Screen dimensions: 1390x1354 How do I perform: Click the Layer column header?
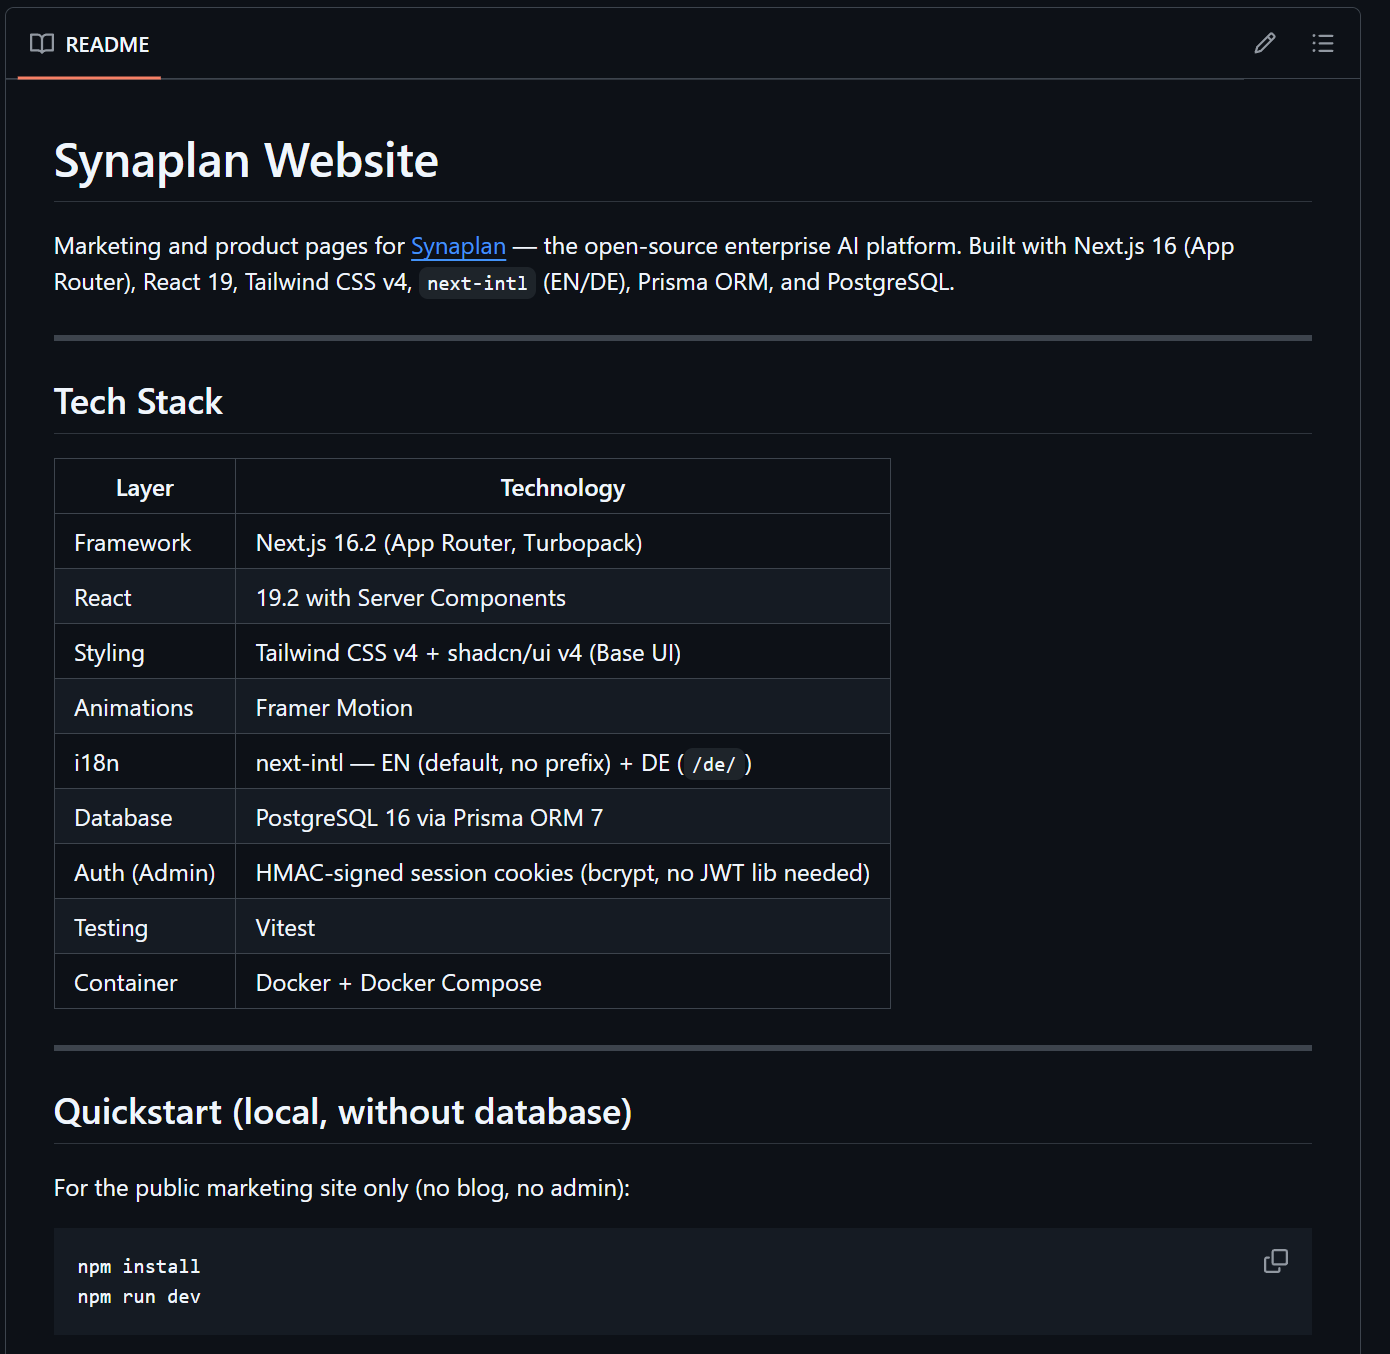tap(145, 487)
